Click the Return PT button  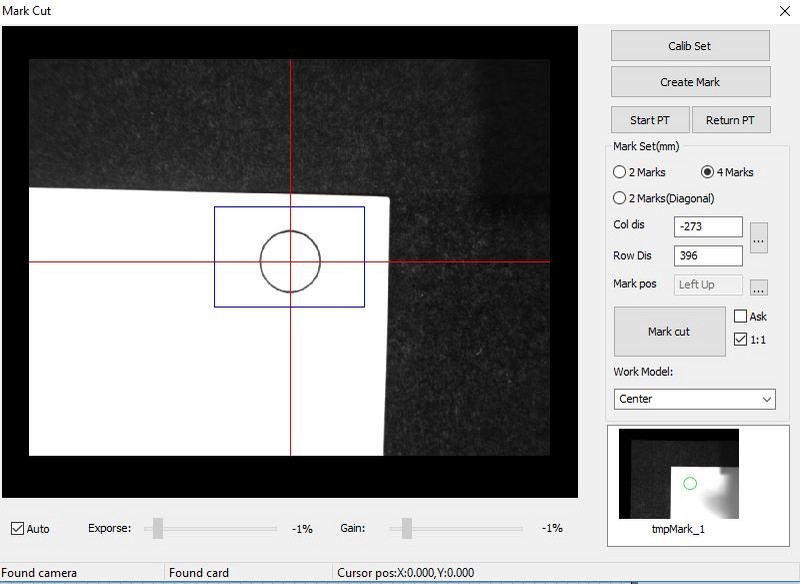[x=730, y=120]
